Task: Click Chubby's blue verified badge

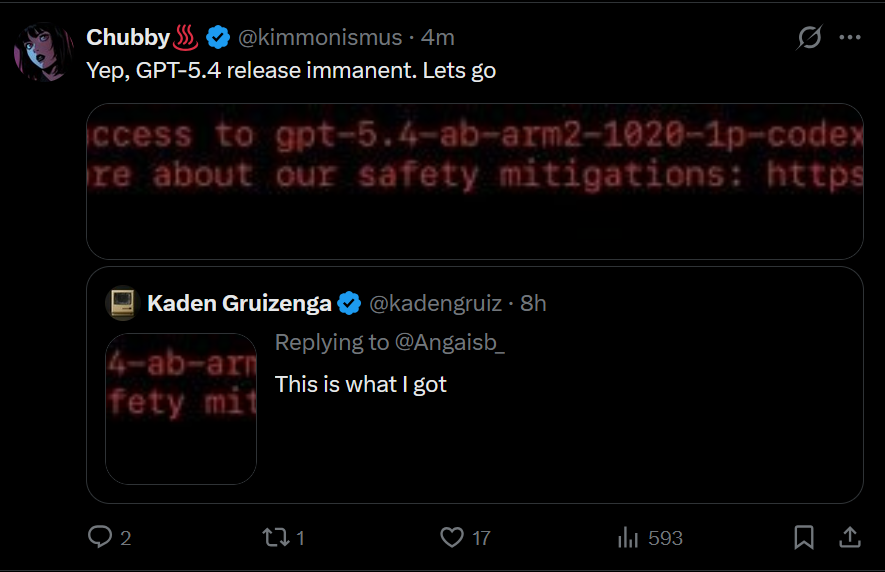Action: coord(218,38)
